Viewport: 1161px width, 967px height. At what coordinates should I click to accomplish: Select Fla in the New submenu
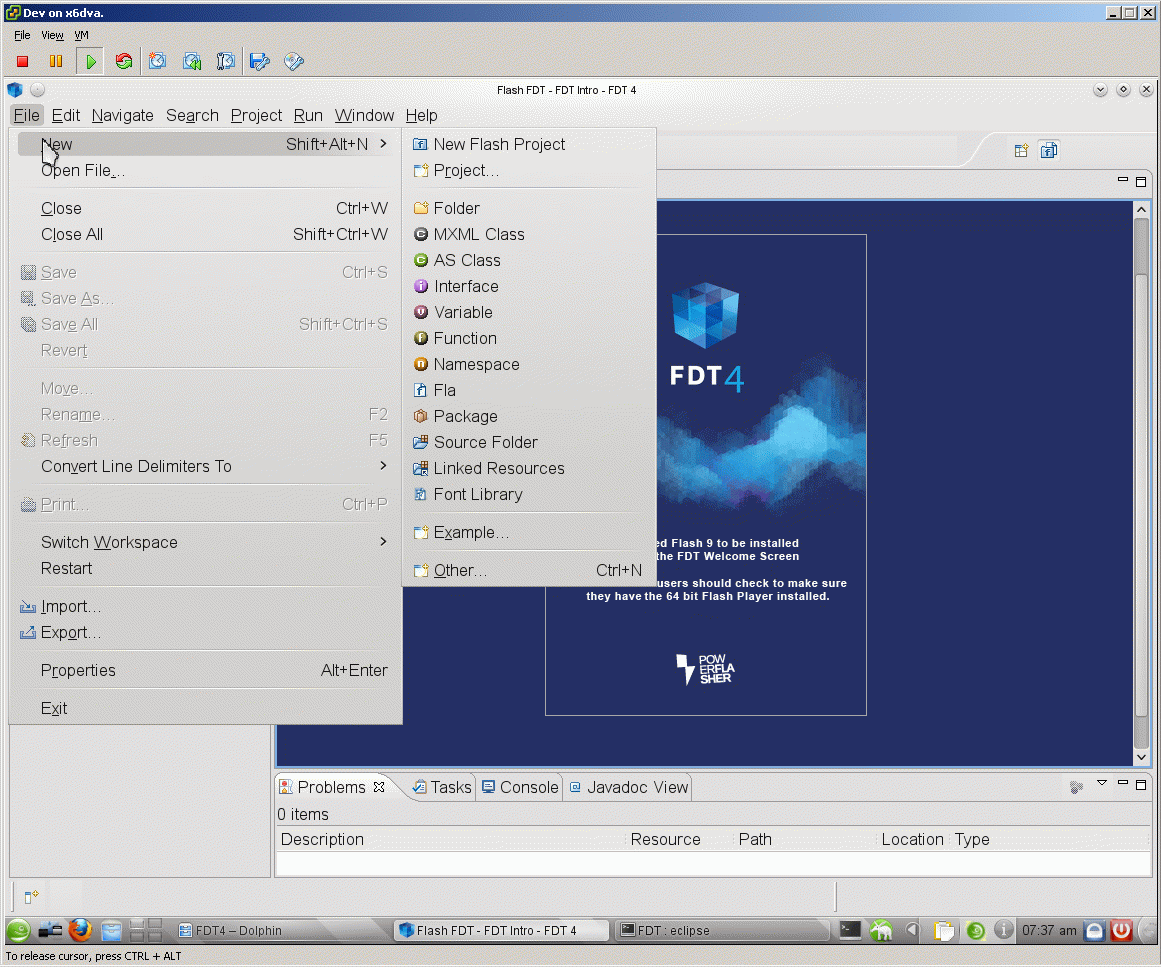point(529,390)
